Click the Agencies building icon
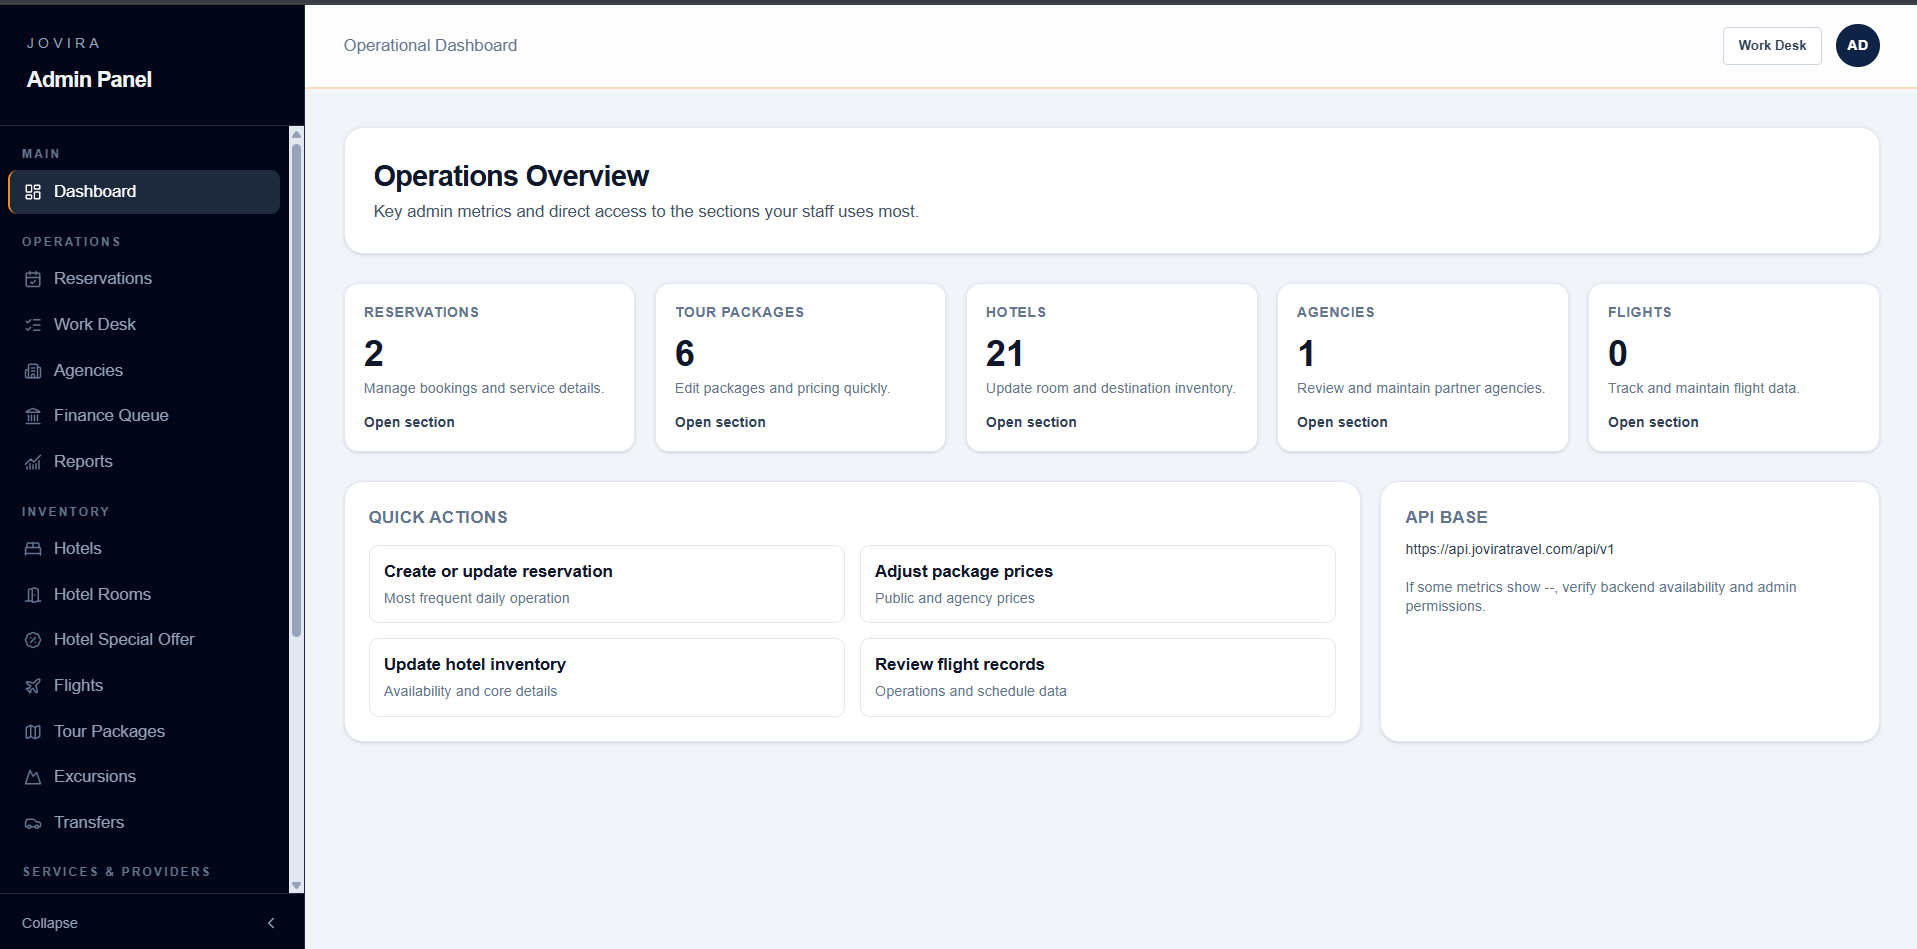Viewport: 1917px width, 949px height. pos(33,371)
